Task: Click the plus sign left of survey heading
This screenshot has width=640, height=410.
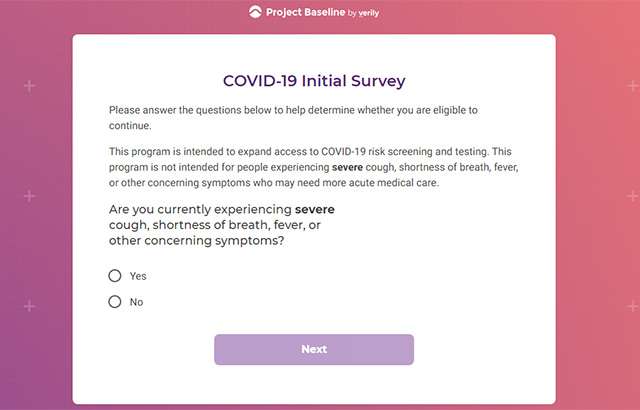Action: pos(29,86)
